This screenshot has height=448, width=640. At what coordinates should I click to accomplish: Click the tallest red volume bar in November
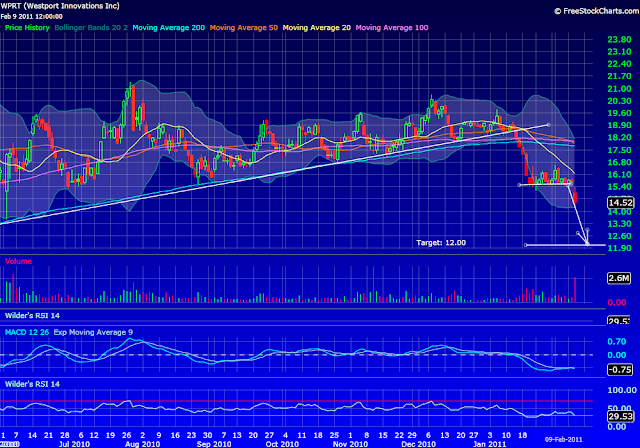(x=373, y=284)
